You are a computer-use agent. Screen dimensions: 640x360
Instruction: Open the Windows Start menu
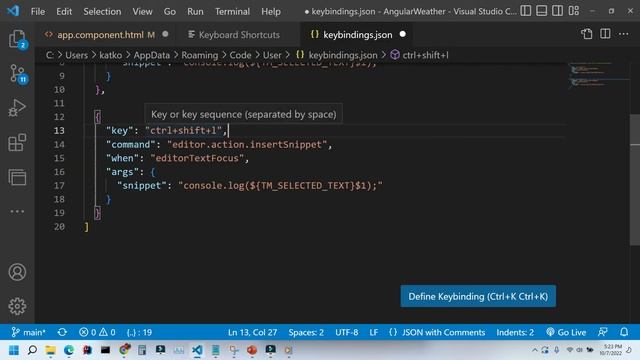(x=14, y=350)
